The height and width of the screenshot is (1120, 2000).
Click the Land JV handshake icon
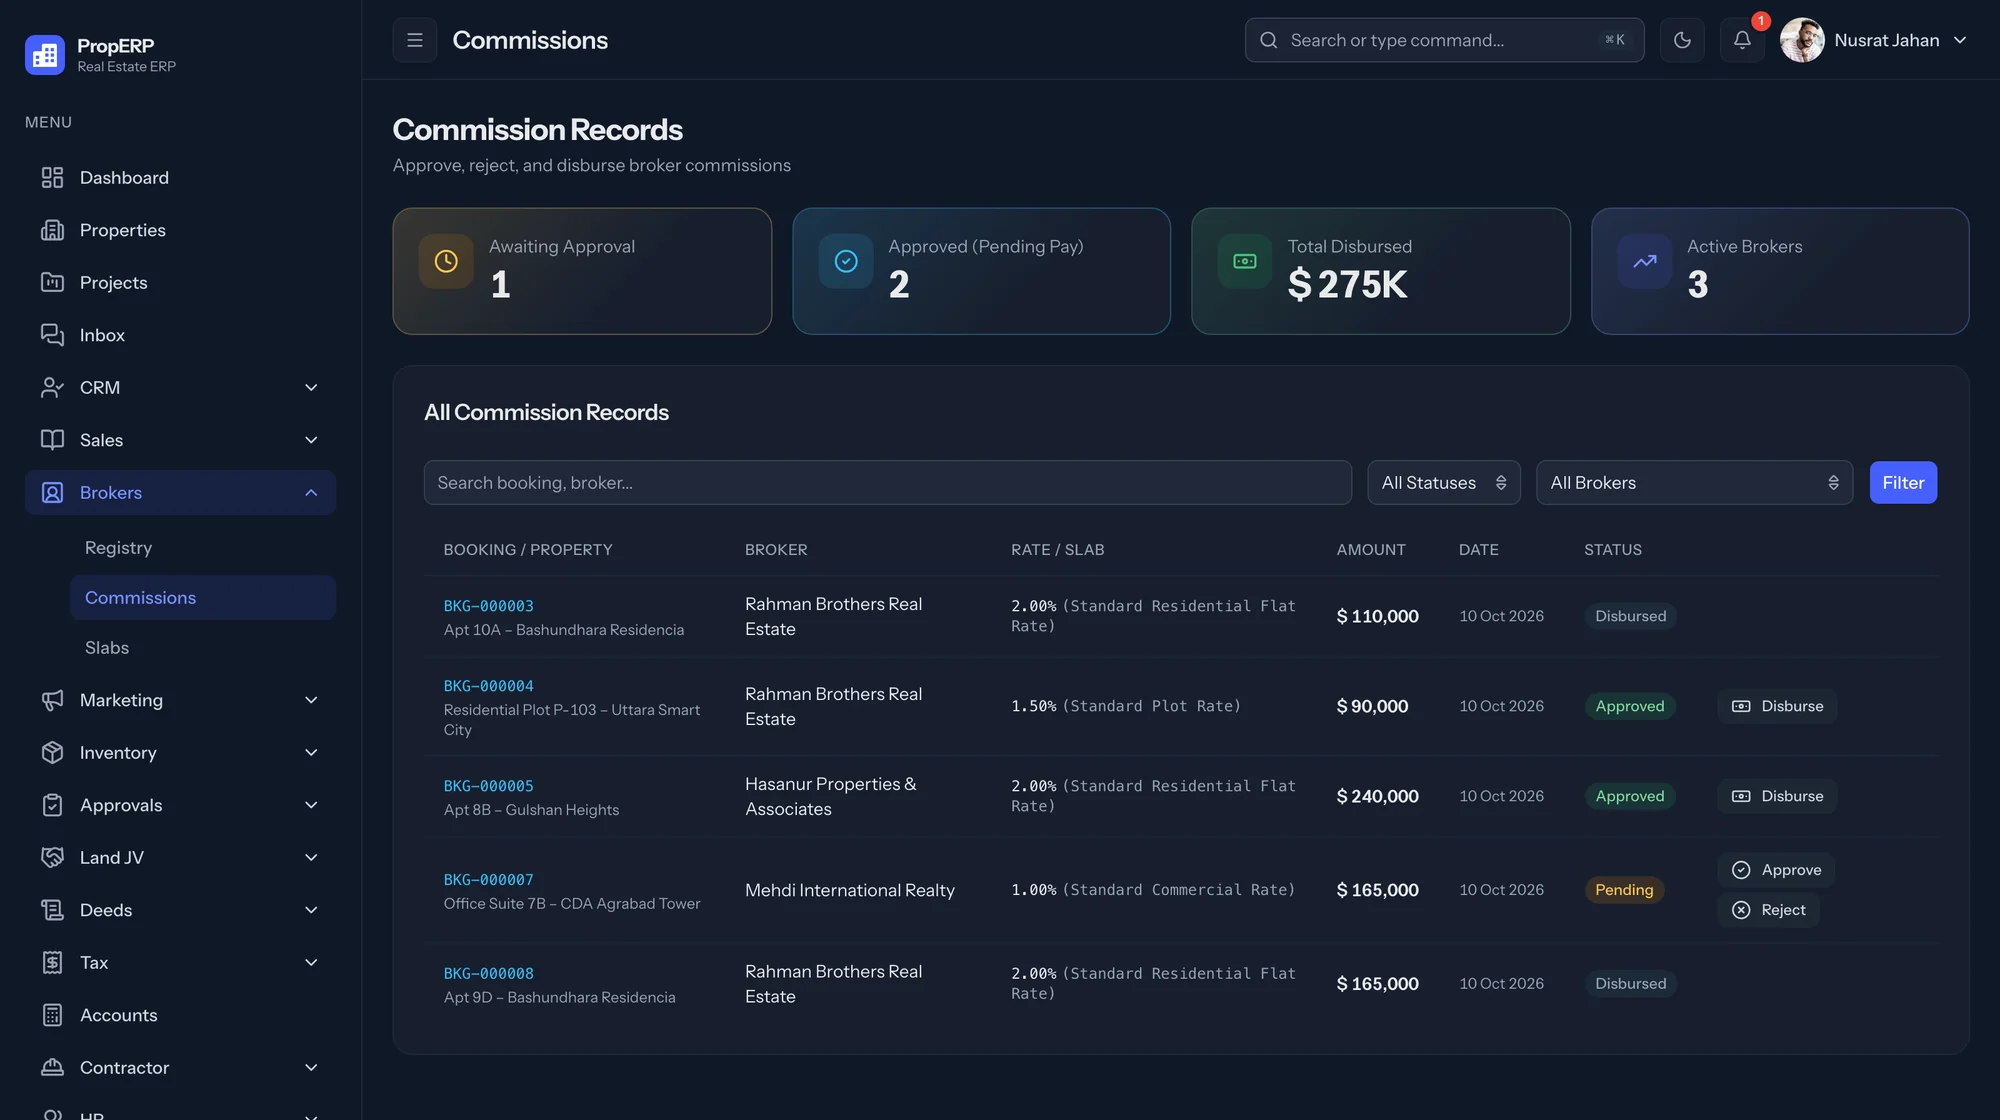(x=52, y=857)
